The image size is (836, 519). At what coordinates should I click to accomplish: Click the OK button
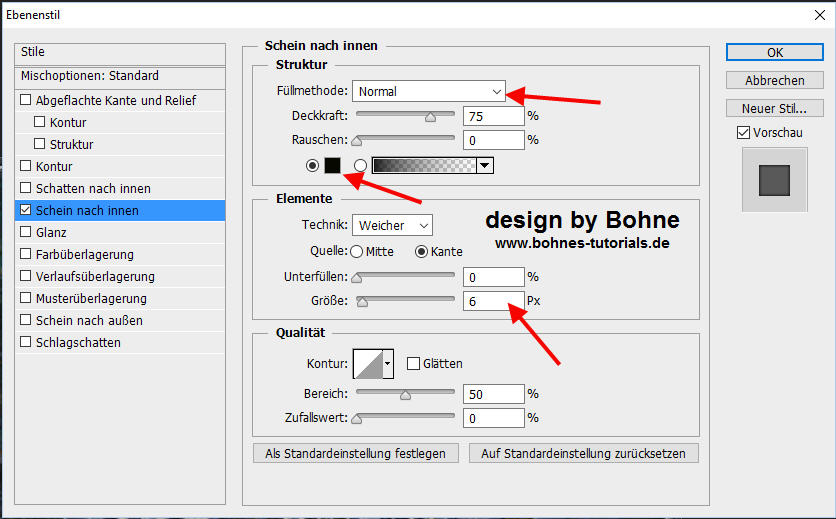774,52
